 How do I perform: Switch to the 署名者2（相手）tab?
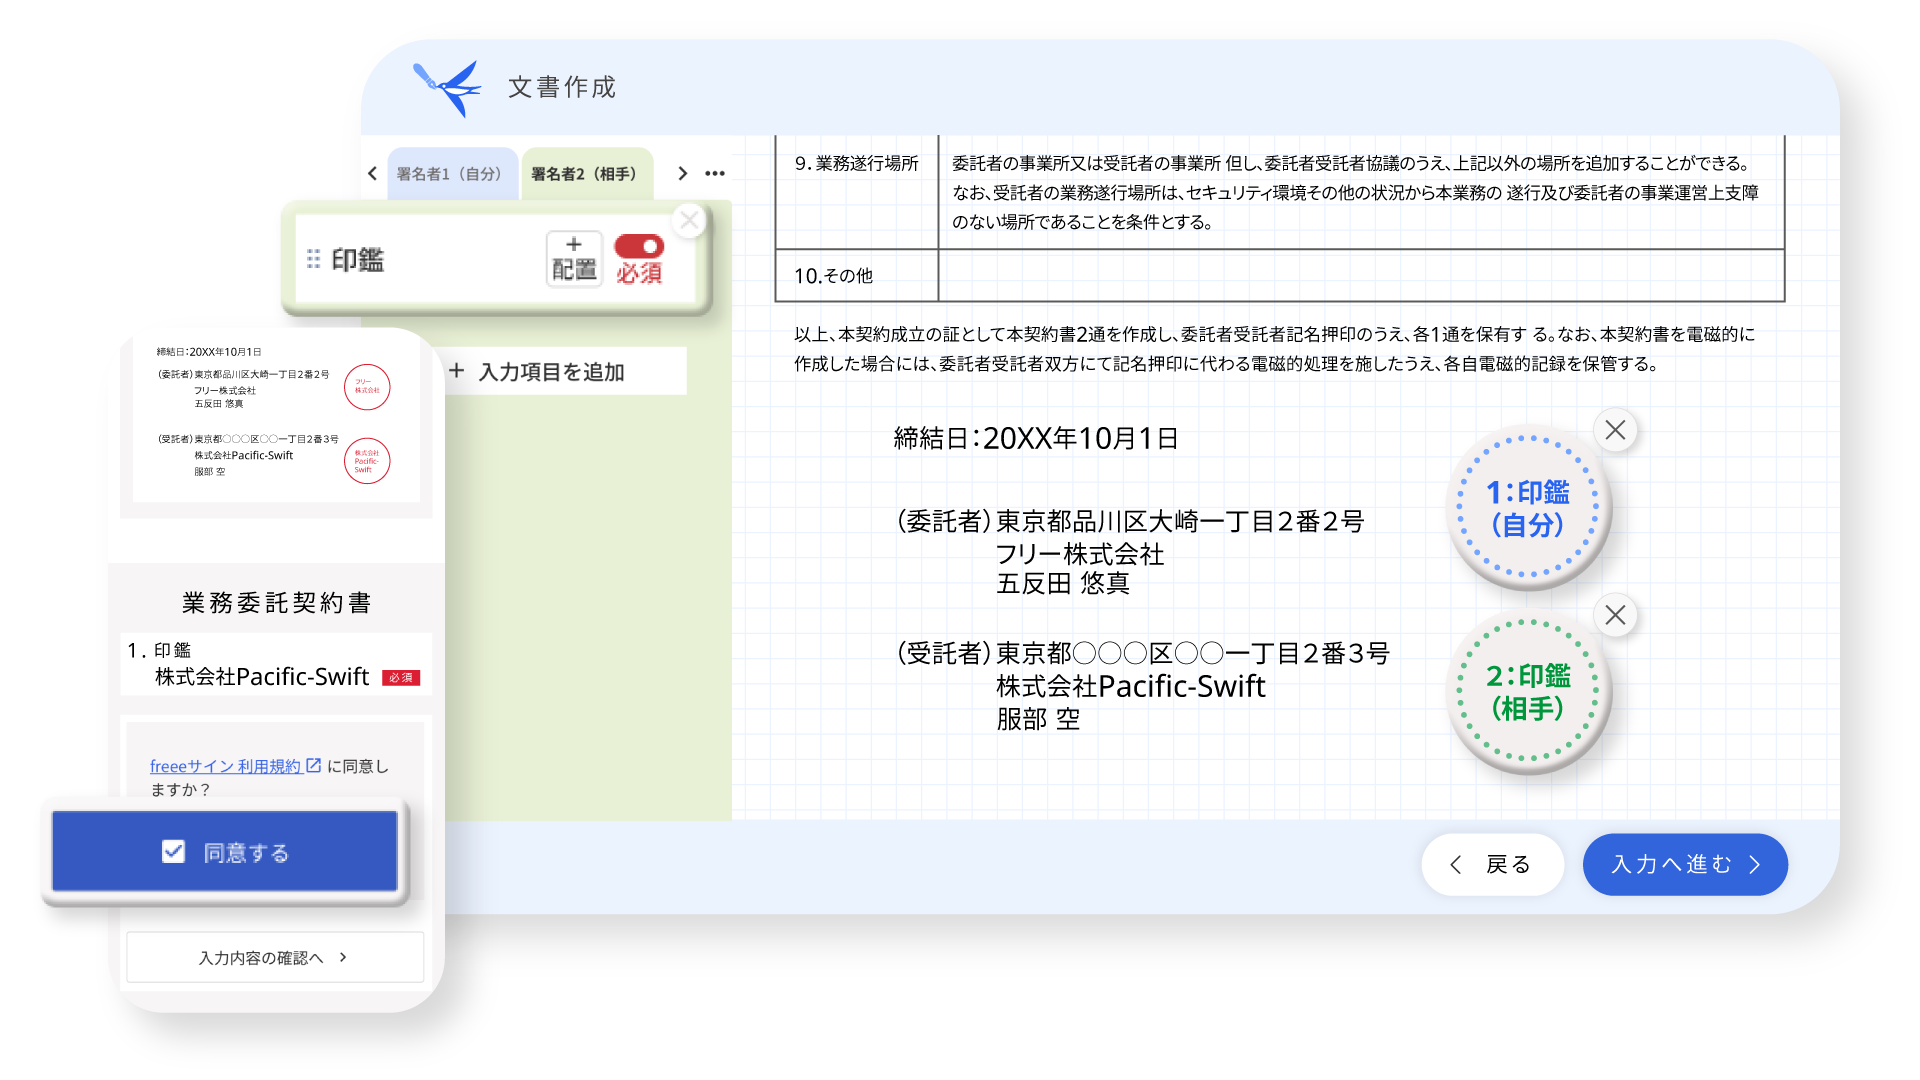pyautogui.click(x=587, y=173)
